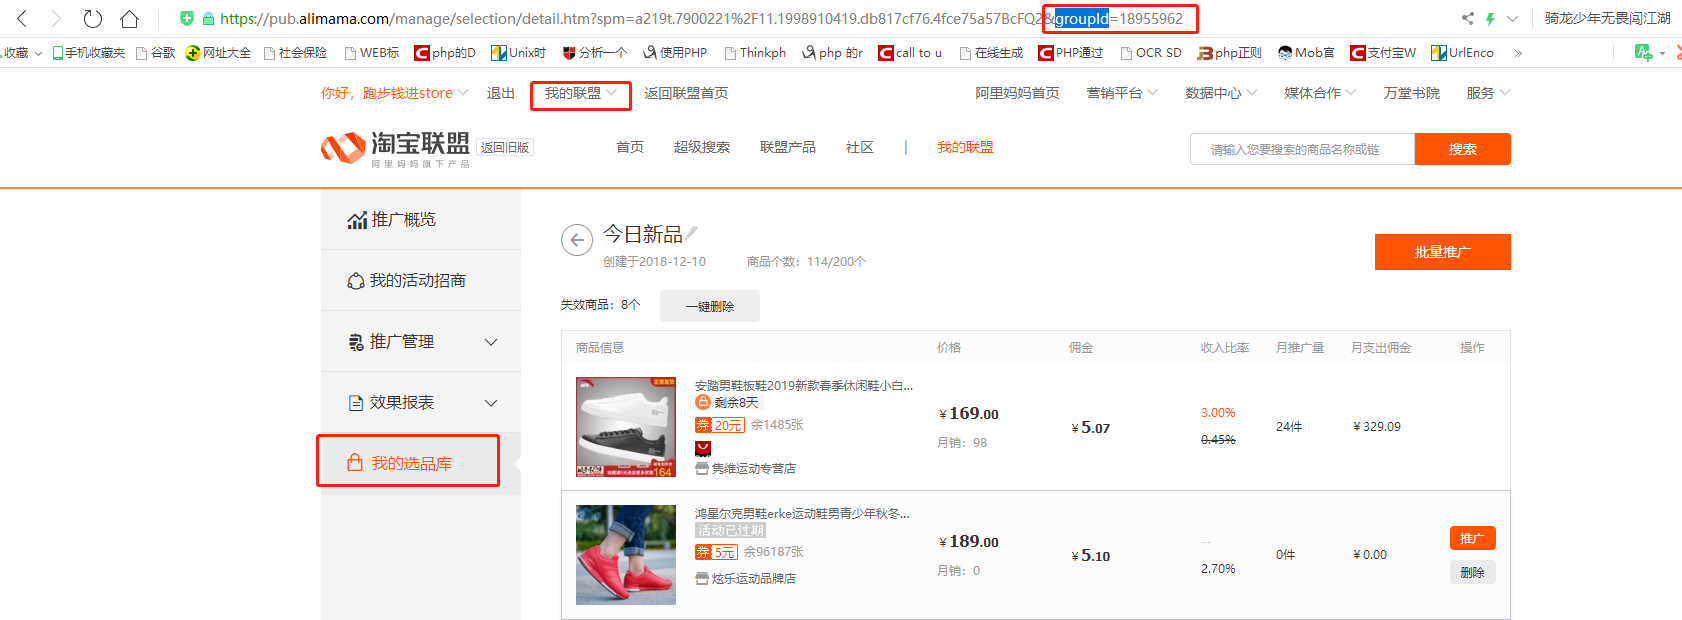Click 删除 button for Erke shoes
The height and width of the screenshot is (620, 1682).
point(1472,572)
